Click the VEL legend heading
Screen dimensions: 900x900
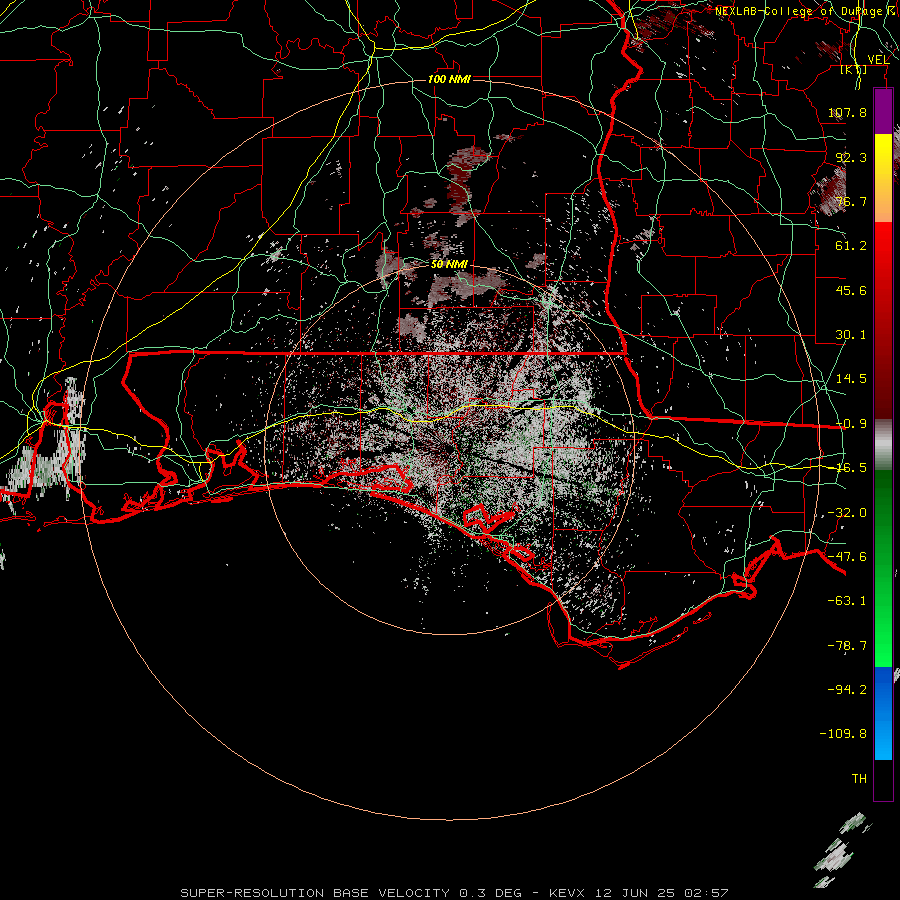[878, 60]
